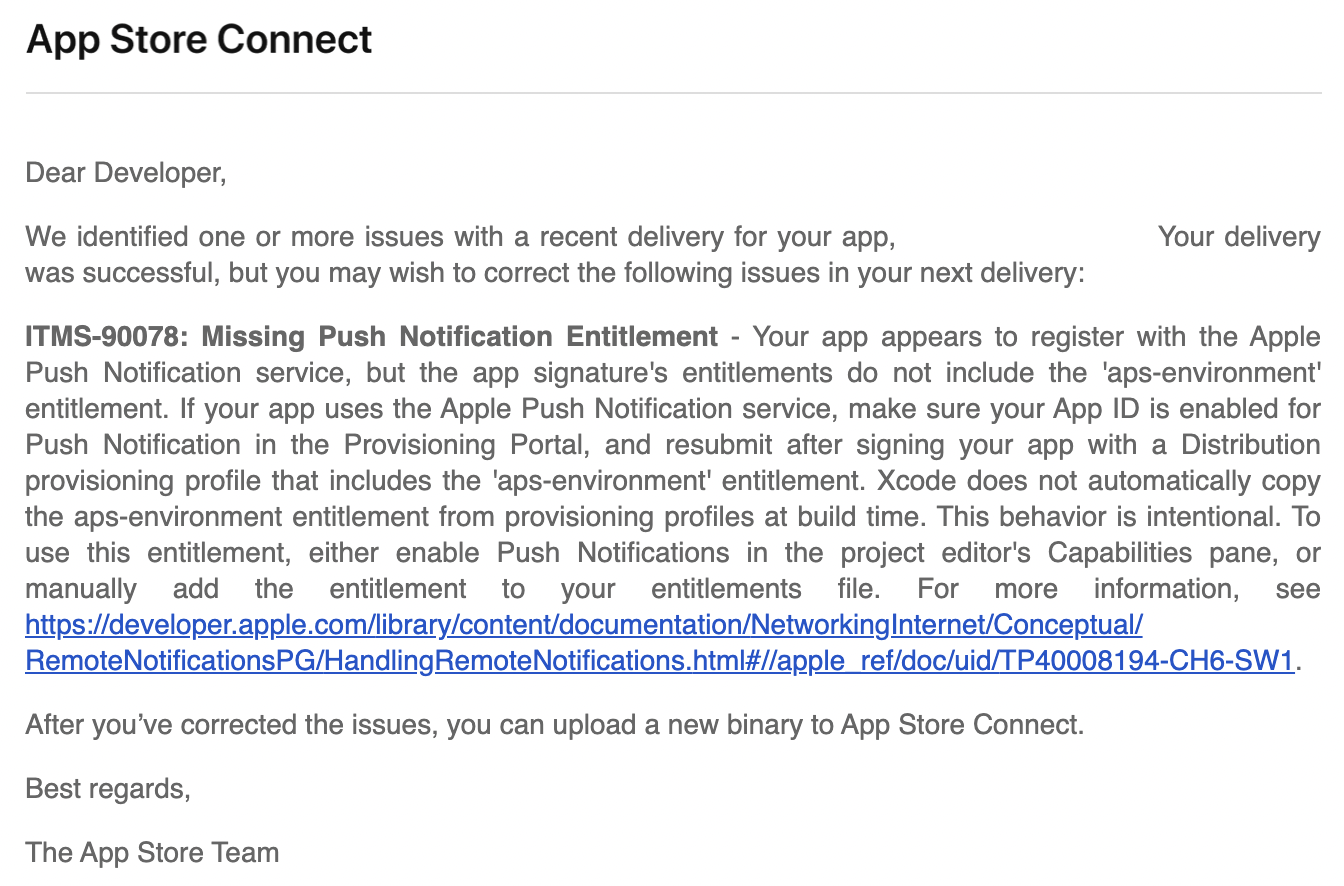The height and width of the screenshot is (886, 1344).
Task: Click 'ITMS-90078: Missing Push Notification Entitlement' bold text
Action: coord(371,337)
